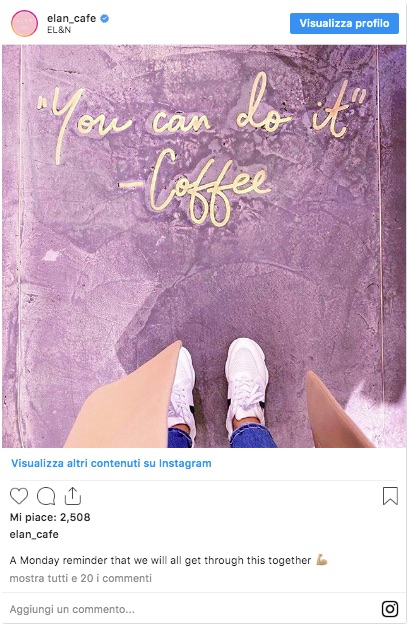Click the flexed biceps emoji in caption
408x627 pixels.
[x=322, y=559]
